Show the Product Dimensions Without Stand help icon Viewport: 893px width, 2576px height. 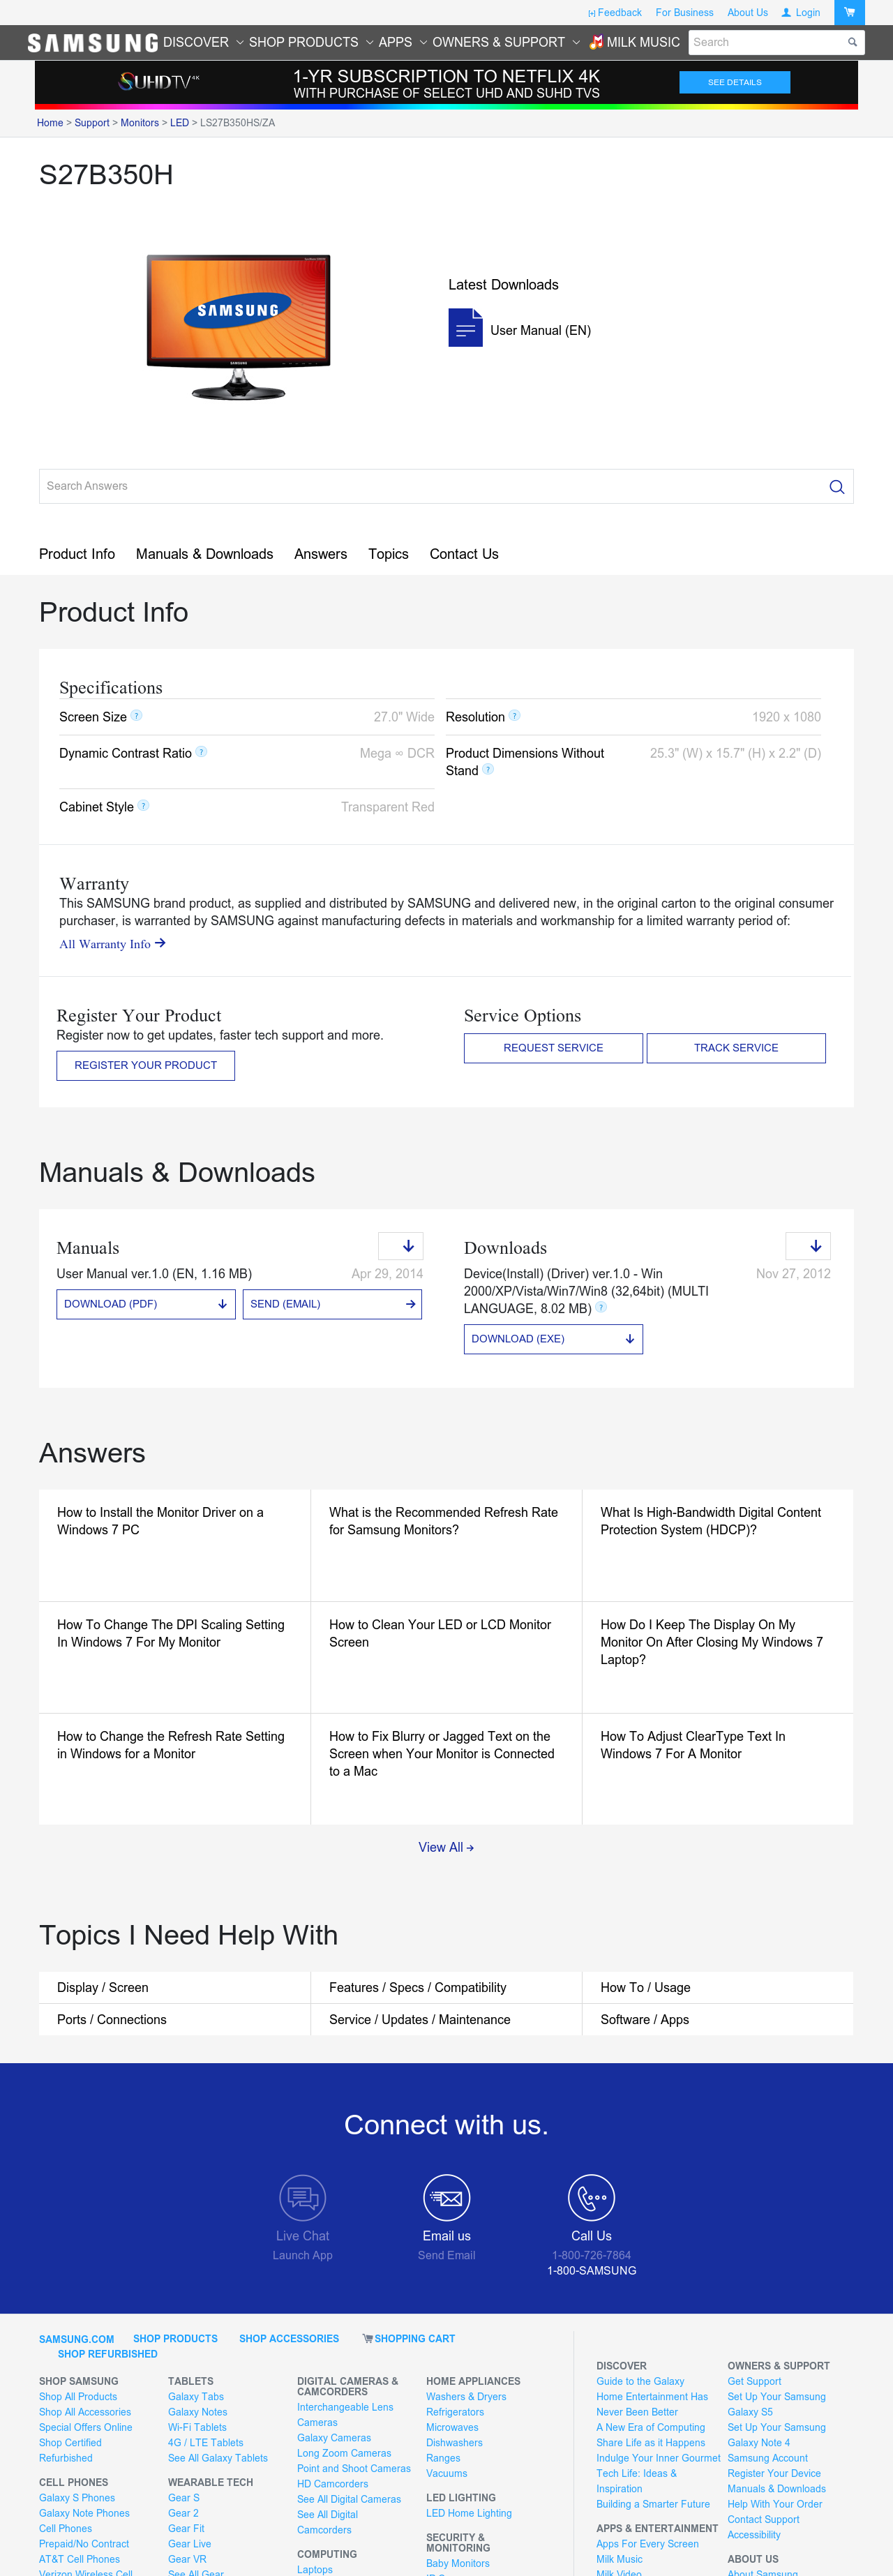(x=488, y=770)
